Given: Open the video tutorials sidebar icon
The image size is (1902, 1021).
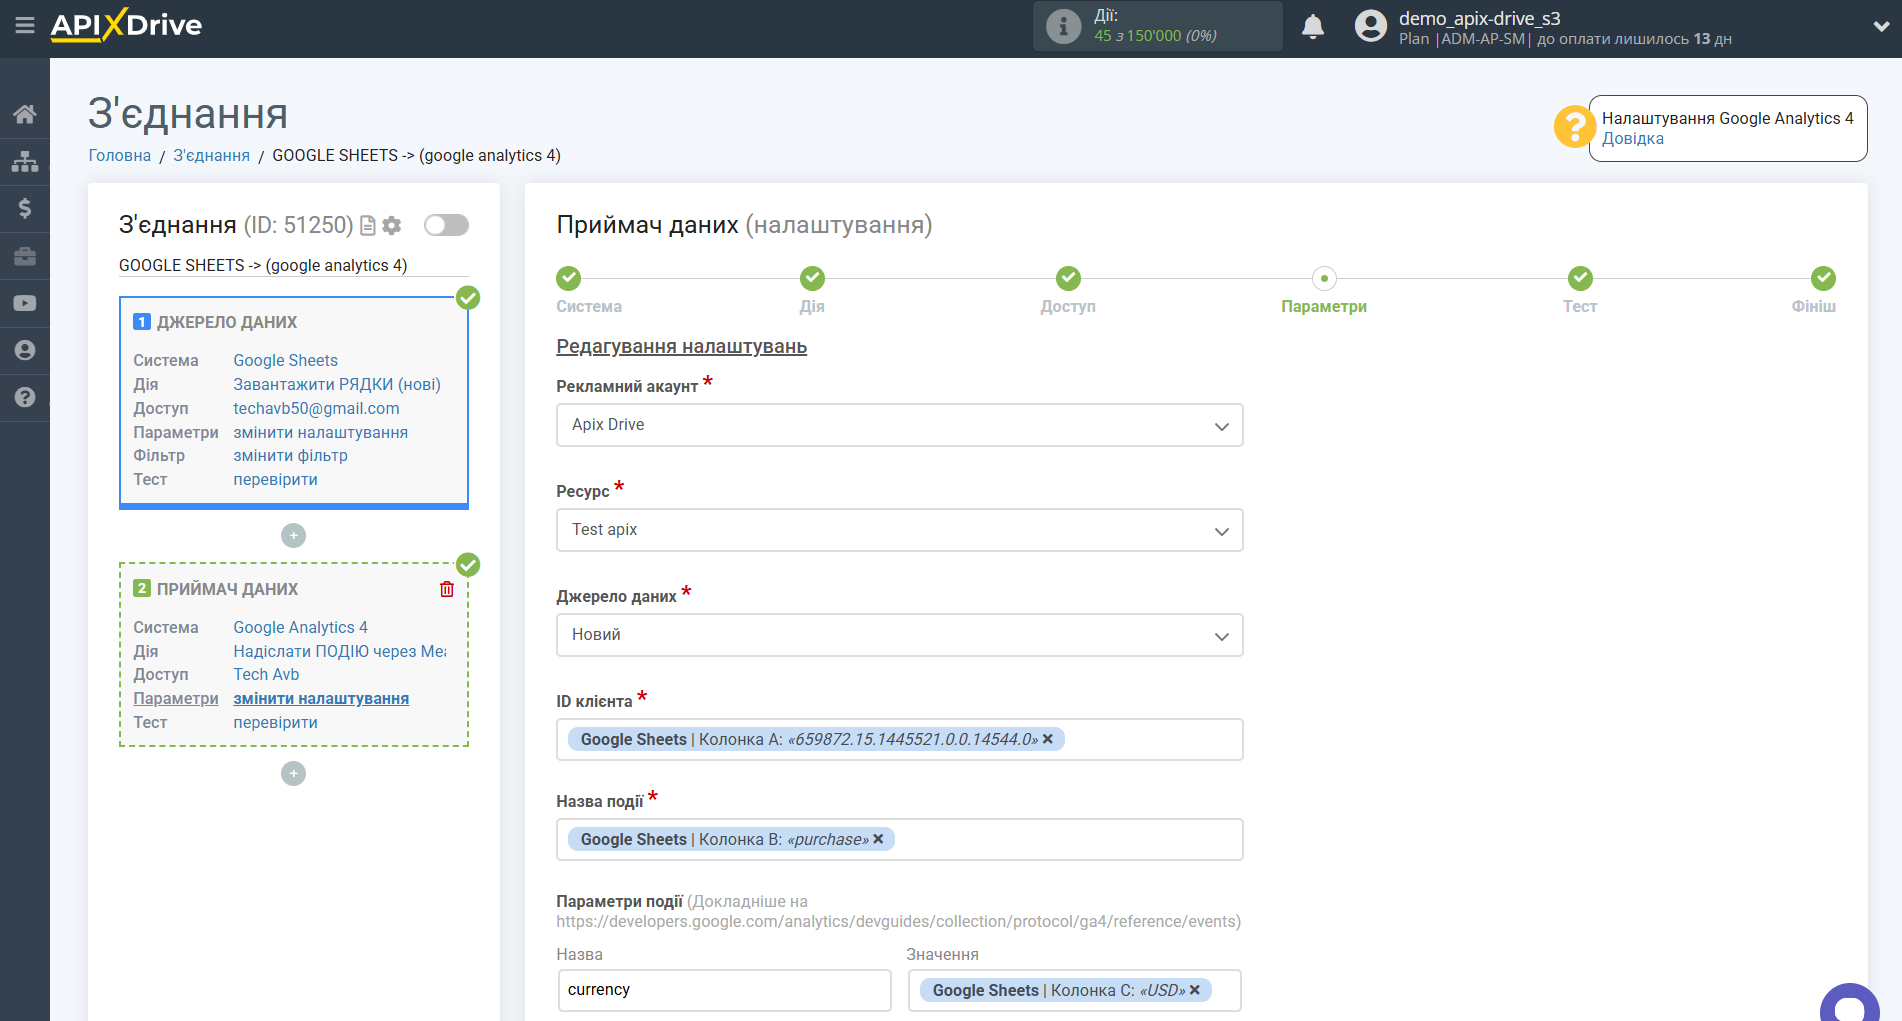Looking at the screenshot, I should [x=25, y=303].
